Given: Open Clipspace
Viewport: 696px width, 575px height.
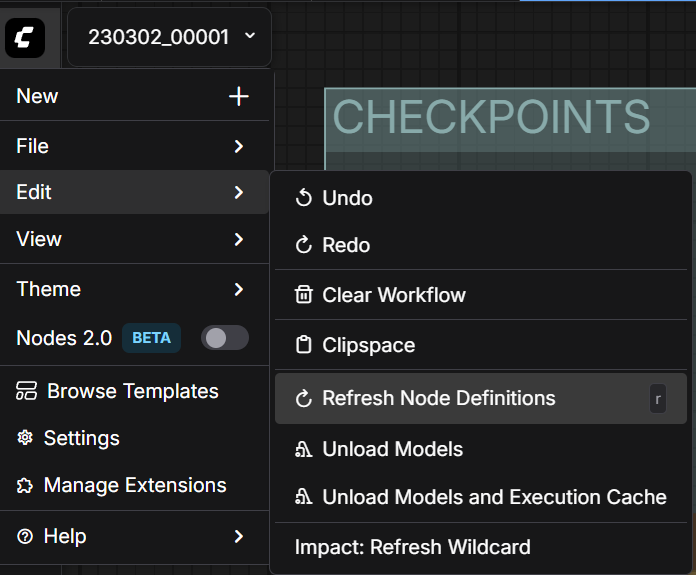Looking at the screenshot, I should coord(481,345).
